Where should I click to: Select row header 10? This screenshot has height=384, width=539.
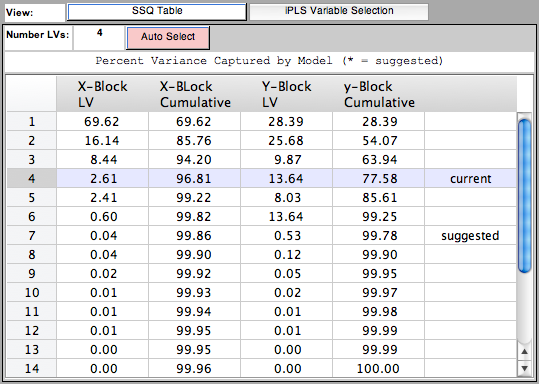point(32,293)
